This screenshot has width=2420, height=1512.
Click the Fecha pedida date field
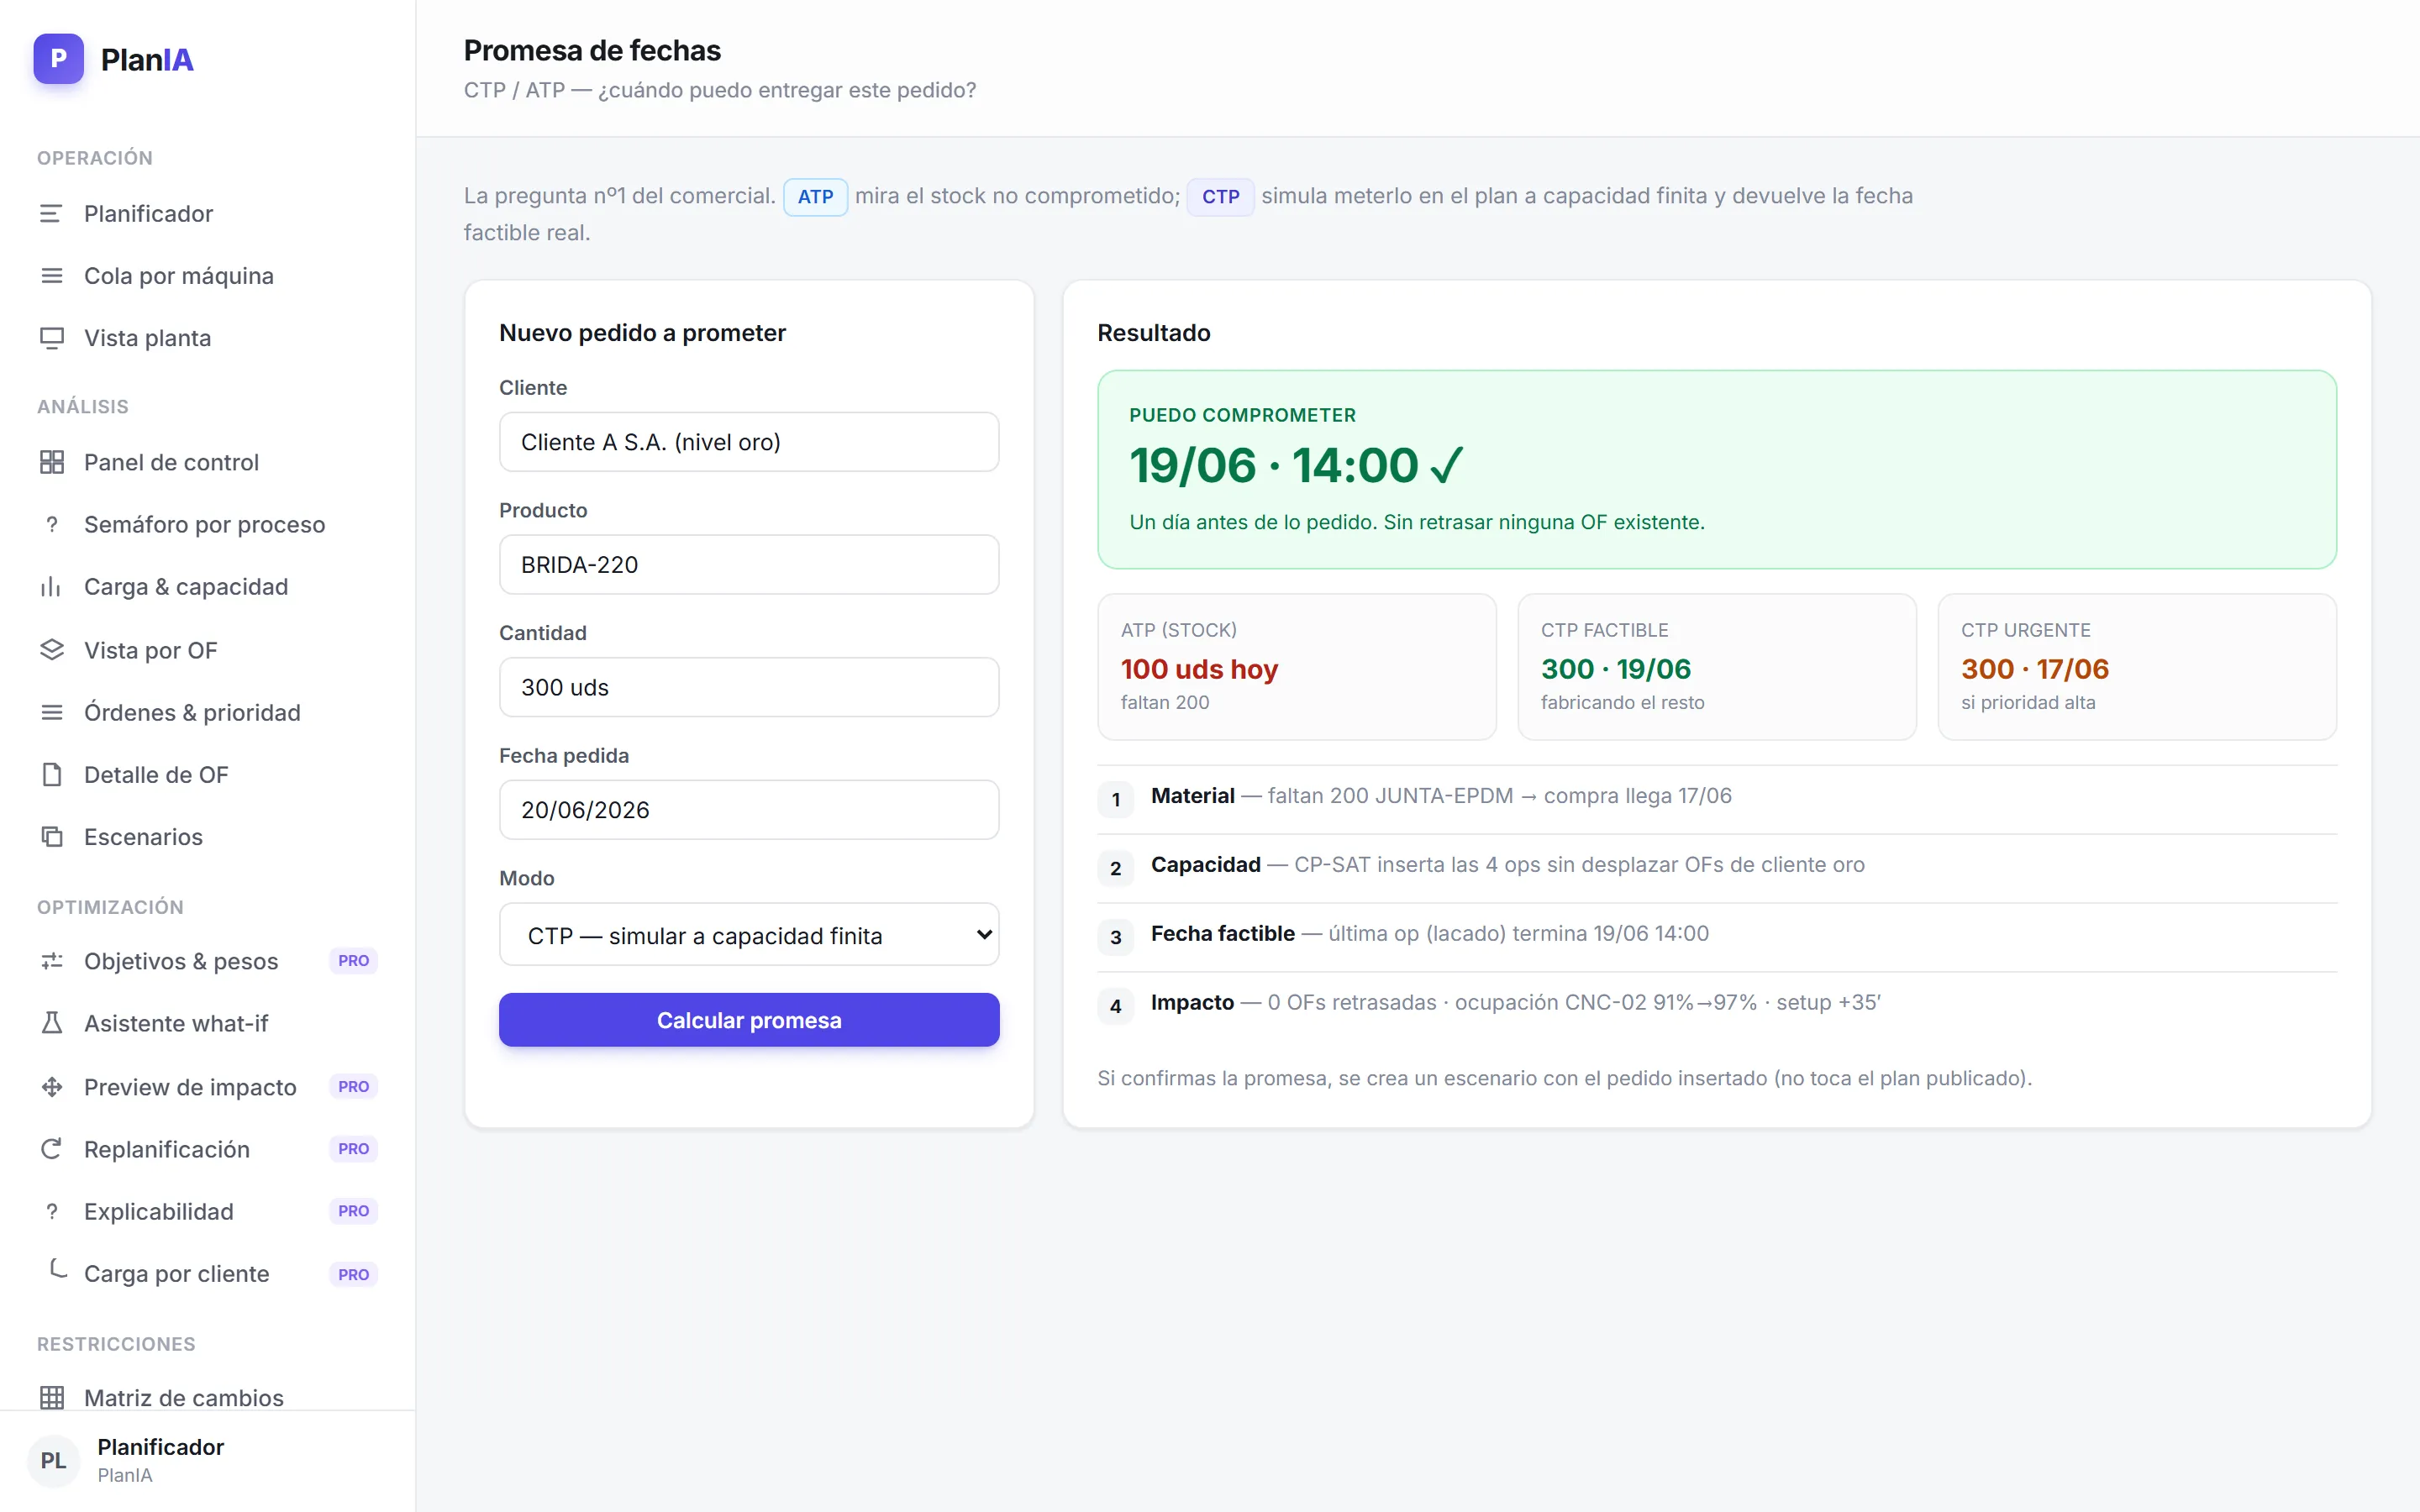click(749, 810)
